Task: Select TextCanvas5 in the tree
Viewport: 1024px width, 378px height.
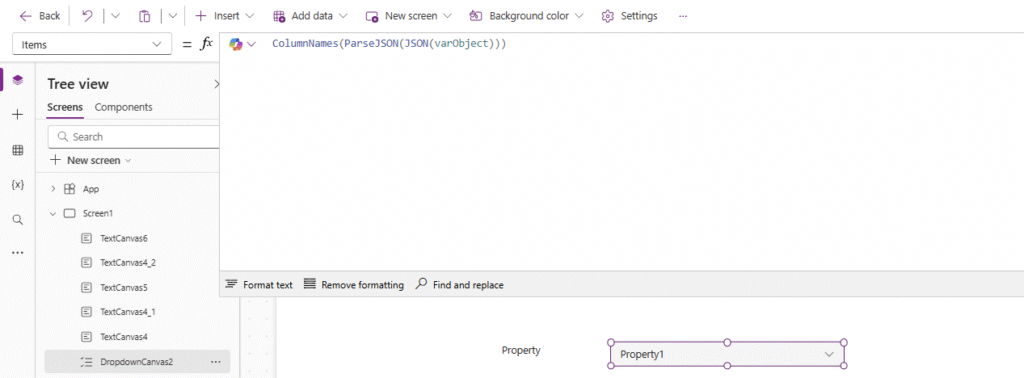Action: [124, 287]
